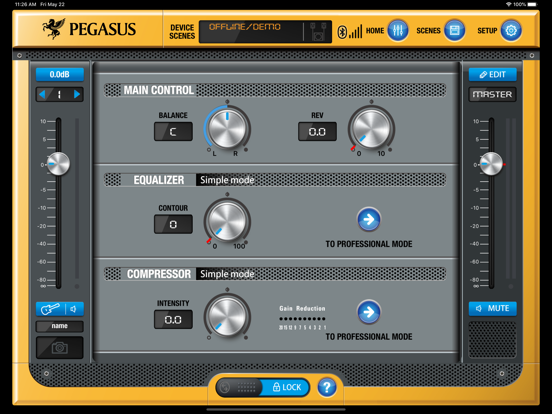552x414 pixels.
Task: Select the guitar instrument icon
Action: click(50, 309)
